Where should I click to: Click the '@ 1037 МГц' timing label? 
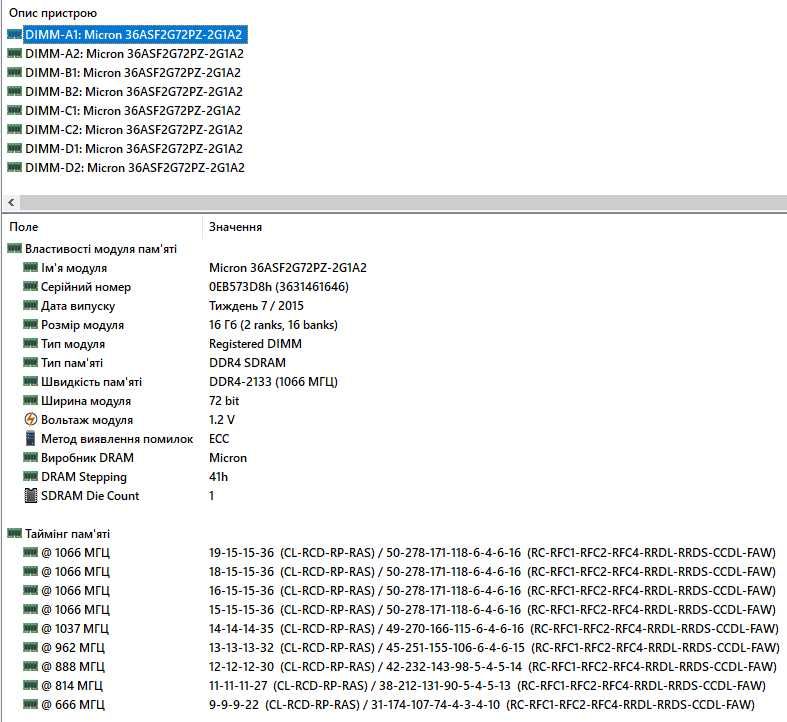(75, 629)
